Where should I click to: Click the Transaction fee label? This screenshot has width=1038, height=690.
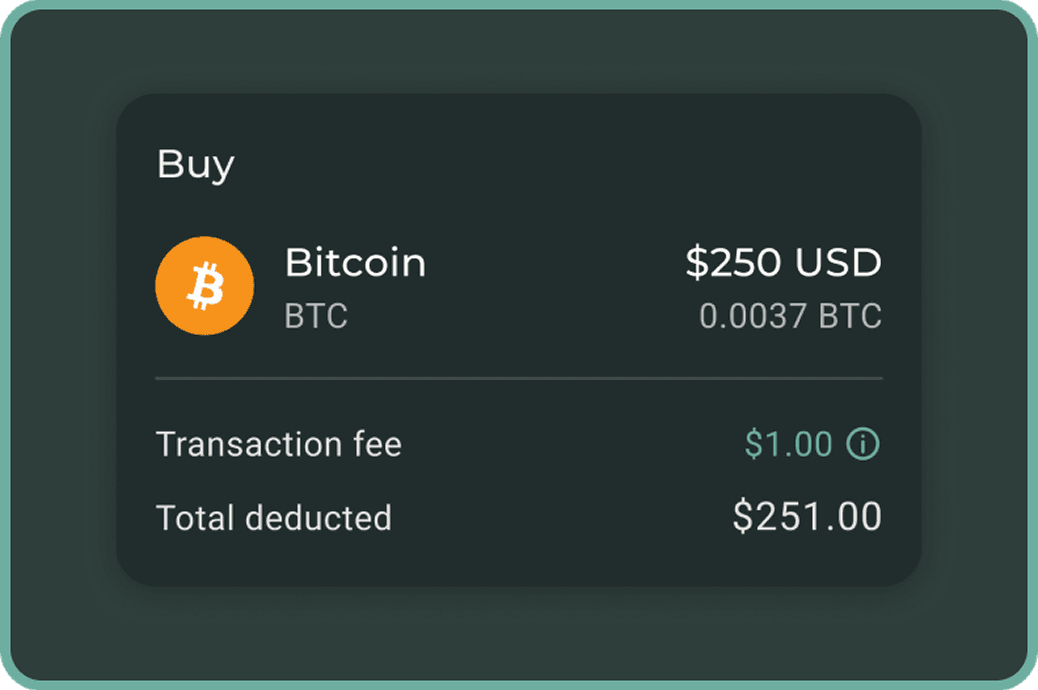tap(279, 443)
